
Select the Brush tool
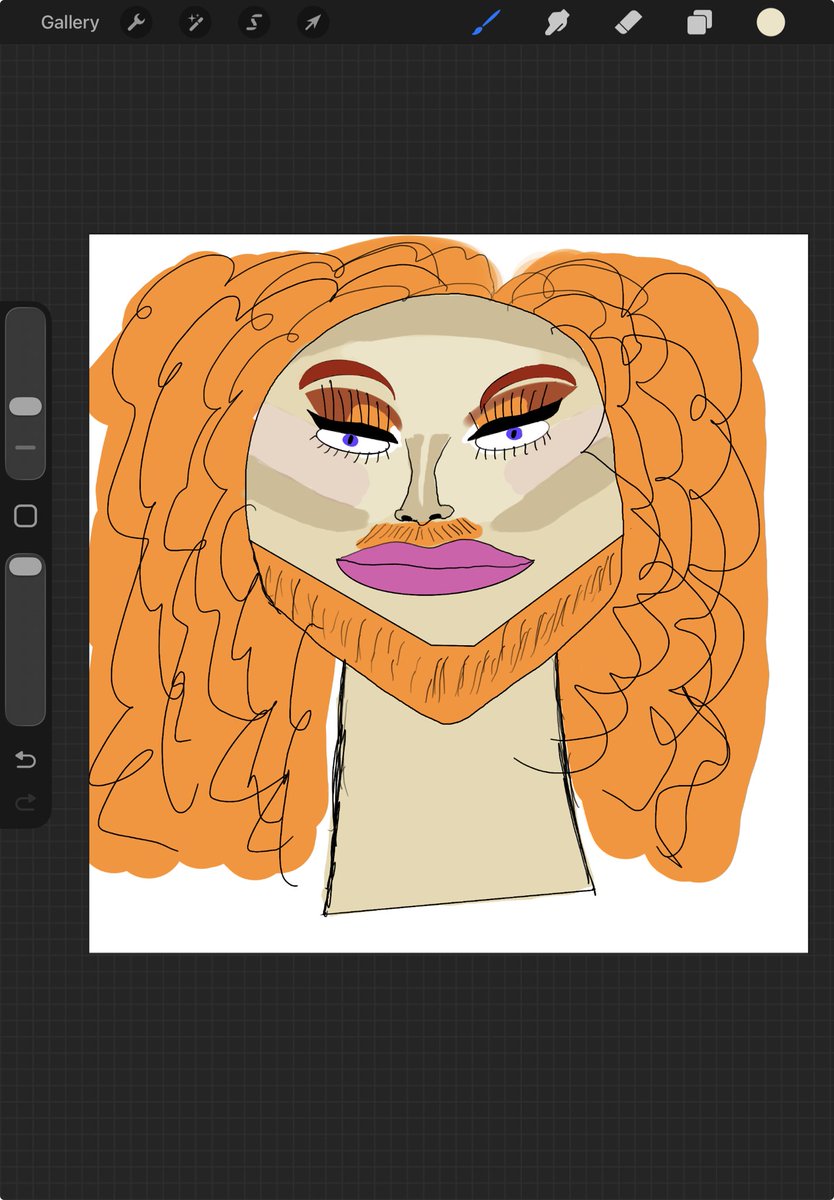pyautogui.click(x=485, y=22)
